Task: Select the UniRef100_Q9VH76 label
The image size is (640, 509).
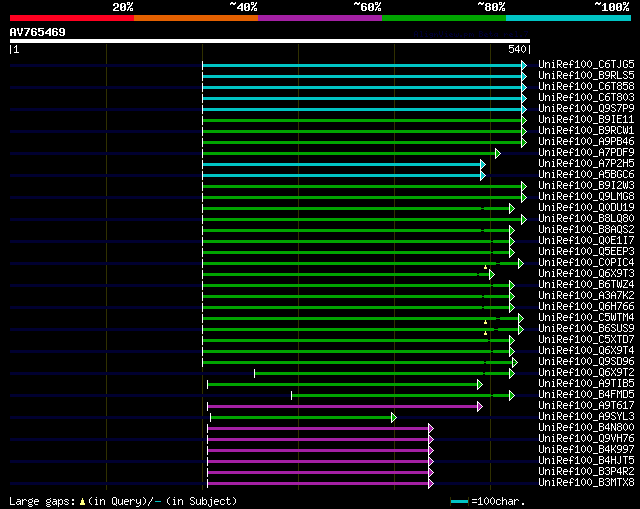Action: pos(586,438)
